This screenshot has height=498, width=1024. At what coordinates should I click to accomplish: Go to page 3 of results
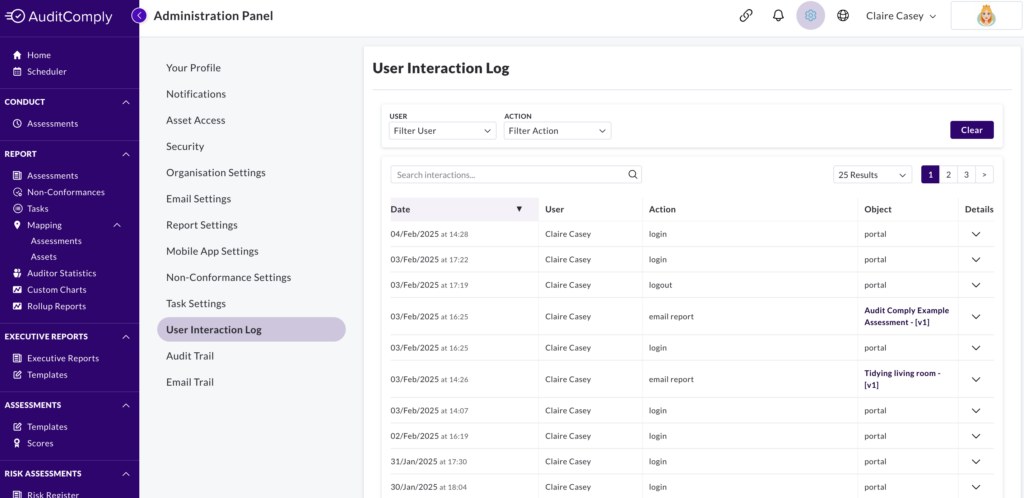(x=966, y=175)
